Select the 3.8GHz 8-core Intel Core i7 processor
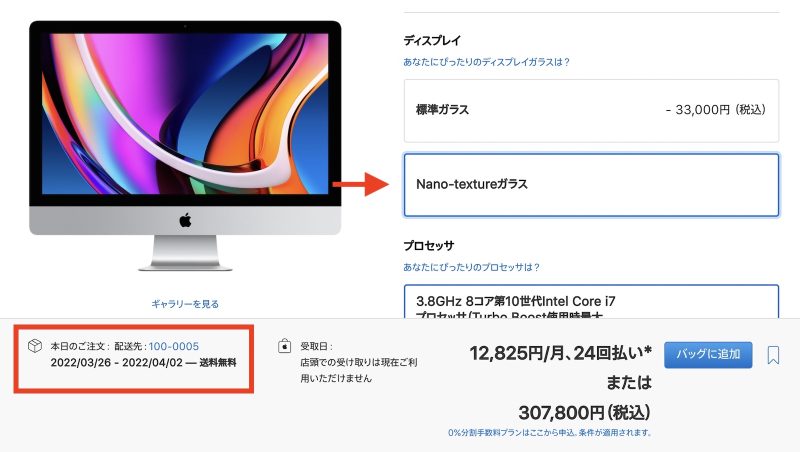 pos(591,302)
